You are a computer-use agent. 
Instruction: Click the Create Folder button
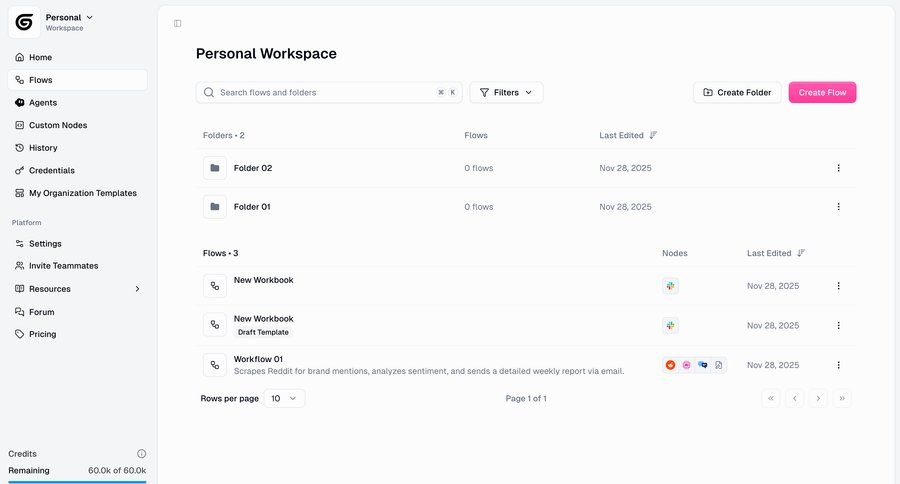737,92
